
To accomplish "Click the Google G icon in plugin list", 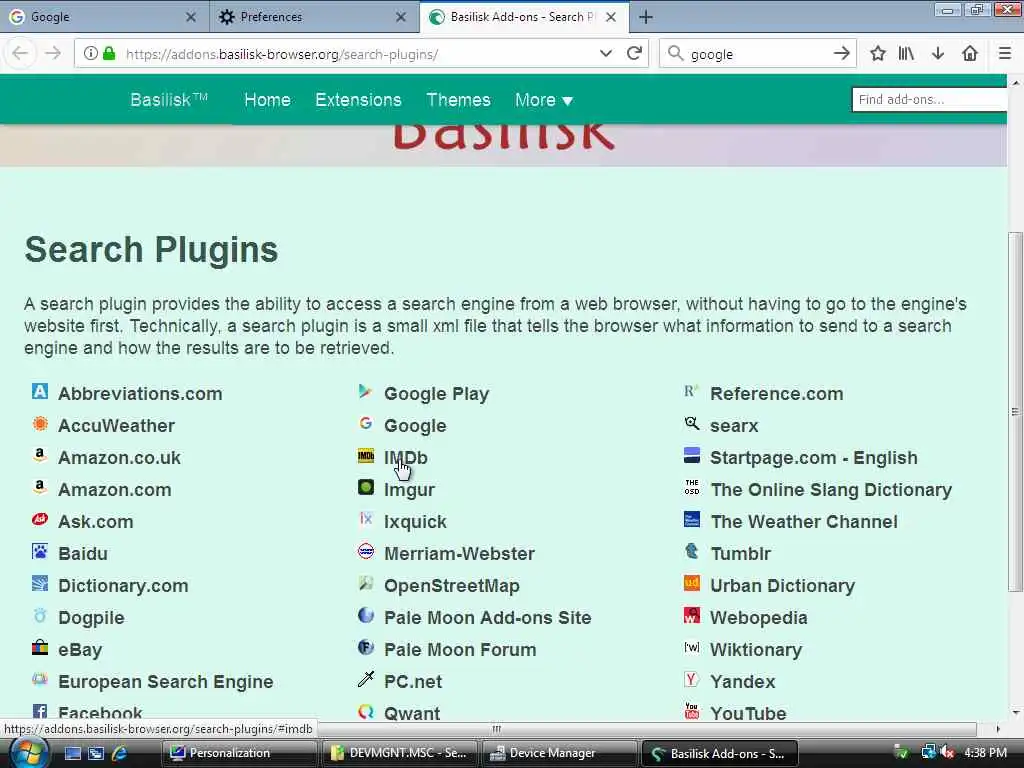I will coord(366,423).
